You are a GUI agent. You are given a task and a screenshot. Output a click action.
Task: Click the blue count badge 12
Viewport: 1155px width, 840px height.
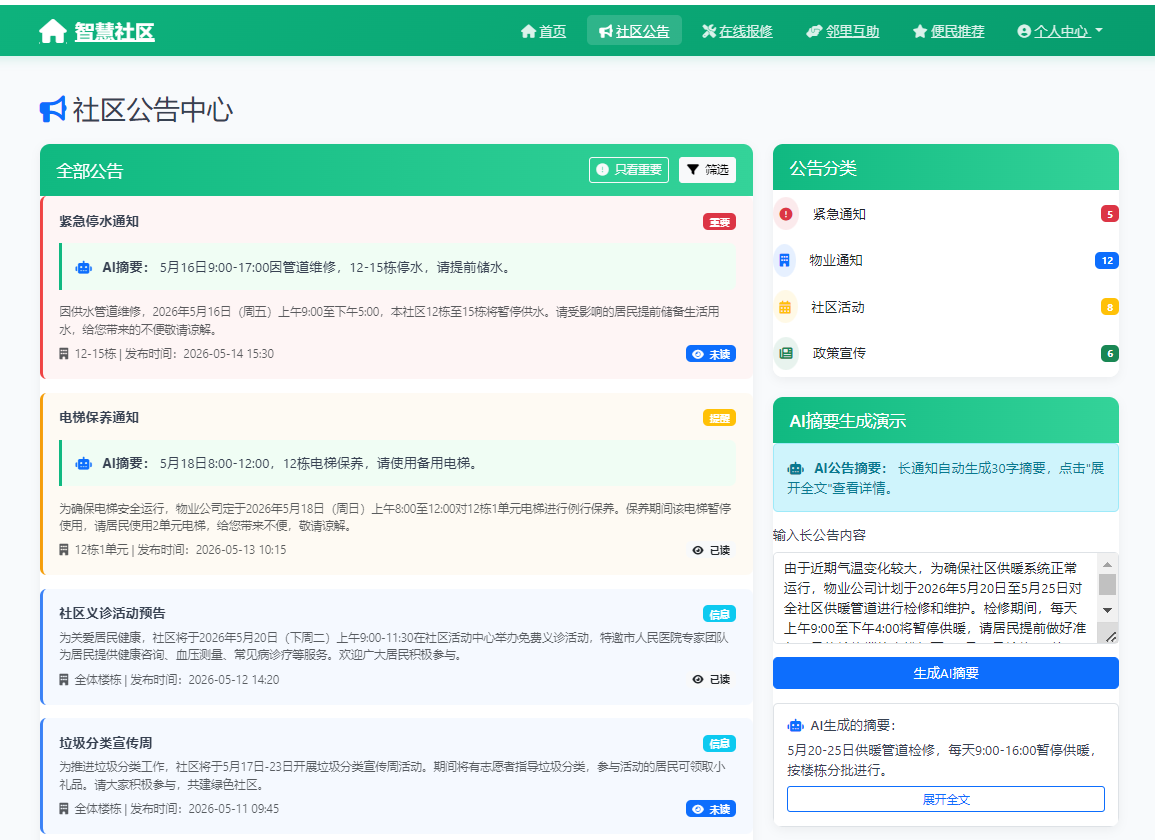point(1107,260)
